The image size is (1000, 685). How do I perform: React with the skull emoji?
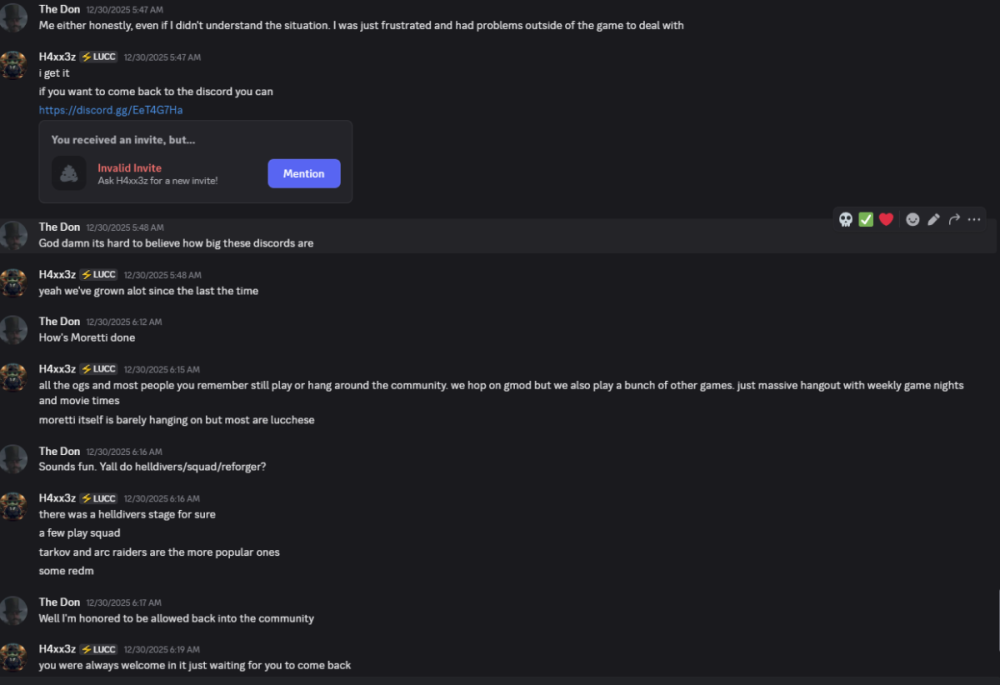(845, 219)
